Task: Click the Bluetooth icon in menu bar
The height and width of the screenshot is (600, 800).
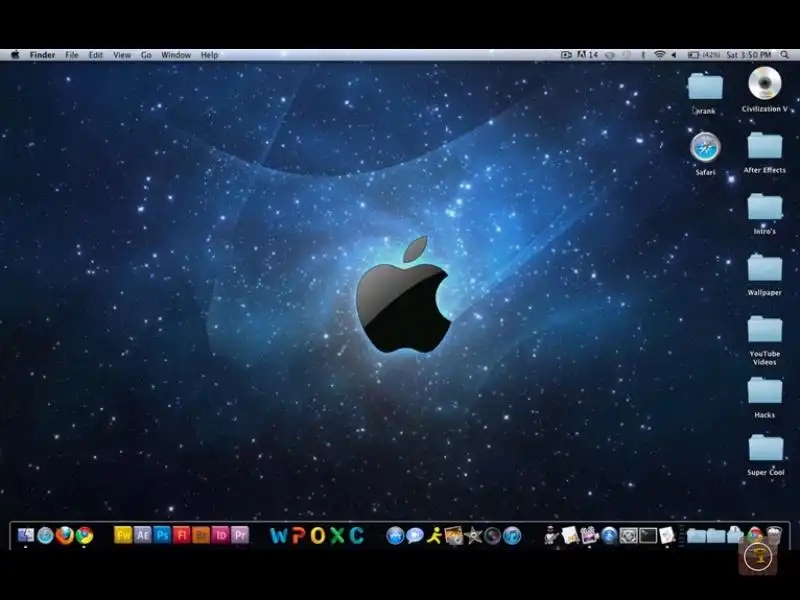Action: tap(643, 55)
